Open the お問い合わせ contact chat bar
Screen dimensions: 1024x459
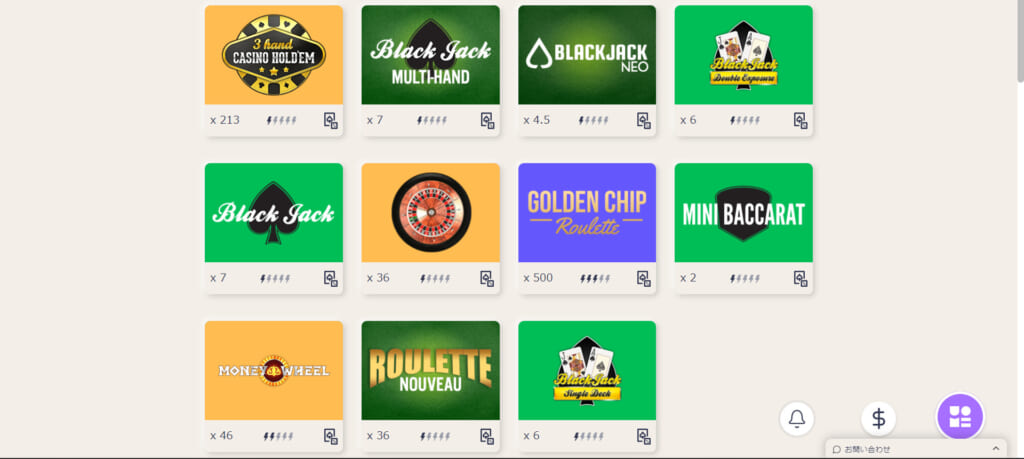pos(916,449)
